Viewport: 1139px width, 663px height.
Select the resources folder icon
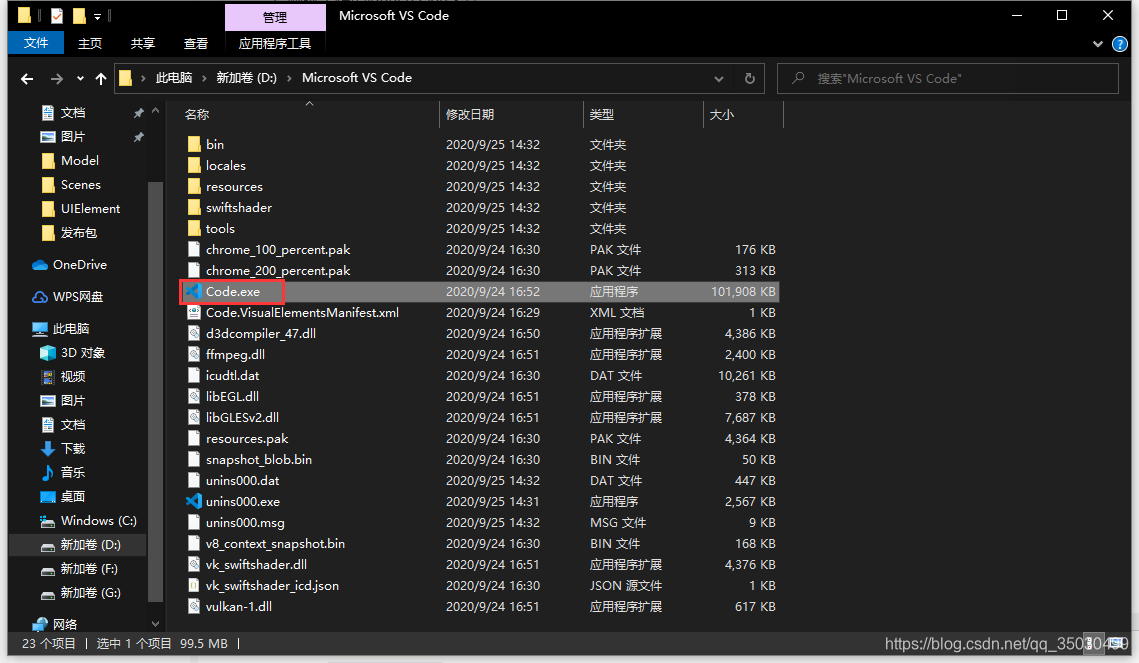click(x=194, y=186)
